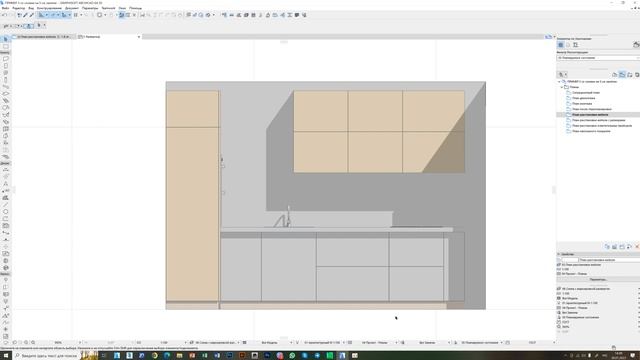
Task: Select the Beam tool
Action: (5, 87)
